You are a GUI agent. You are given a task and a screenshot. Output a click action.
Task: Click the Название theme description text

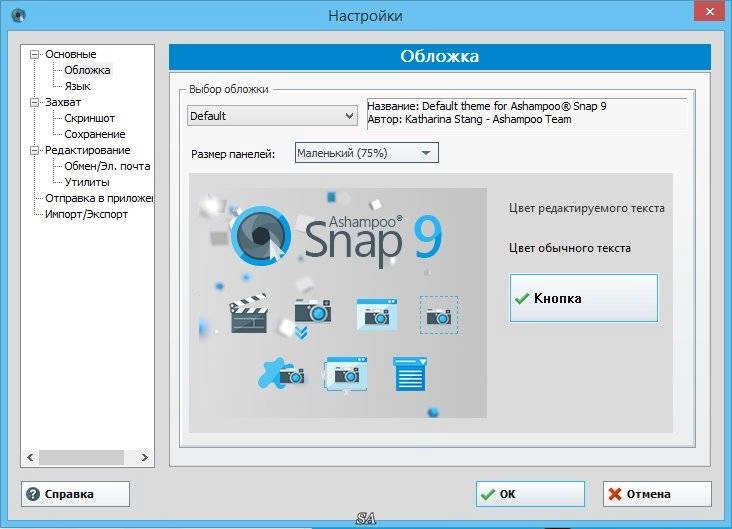(x=487, y=106)
